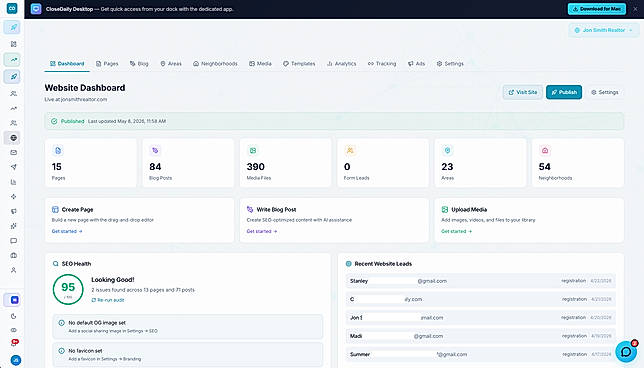
Task: Switch to the Settings tab in the top navigation
Action: (x=450, y=64)
